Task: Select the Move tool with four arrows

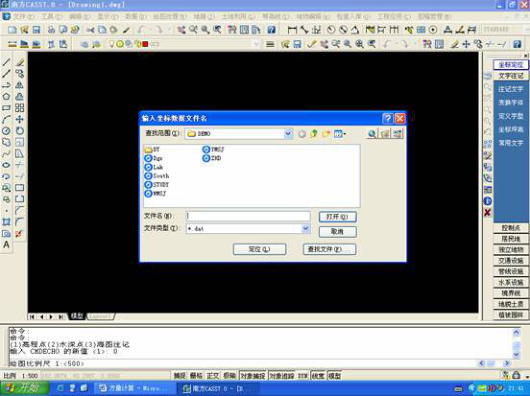Action: pyautogui.click(x=20, y=119)
